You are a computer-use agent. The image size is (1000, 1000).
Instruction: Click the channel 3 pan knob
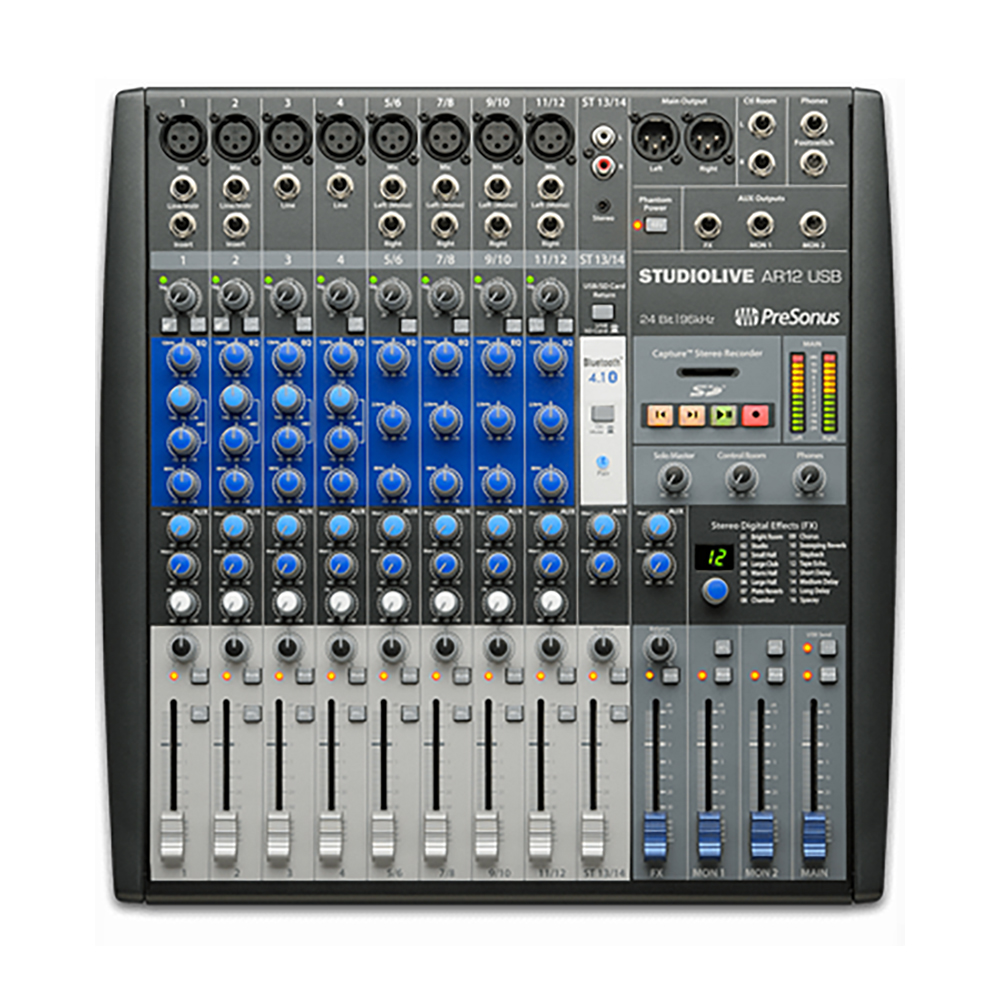click(x=288, y=647)
